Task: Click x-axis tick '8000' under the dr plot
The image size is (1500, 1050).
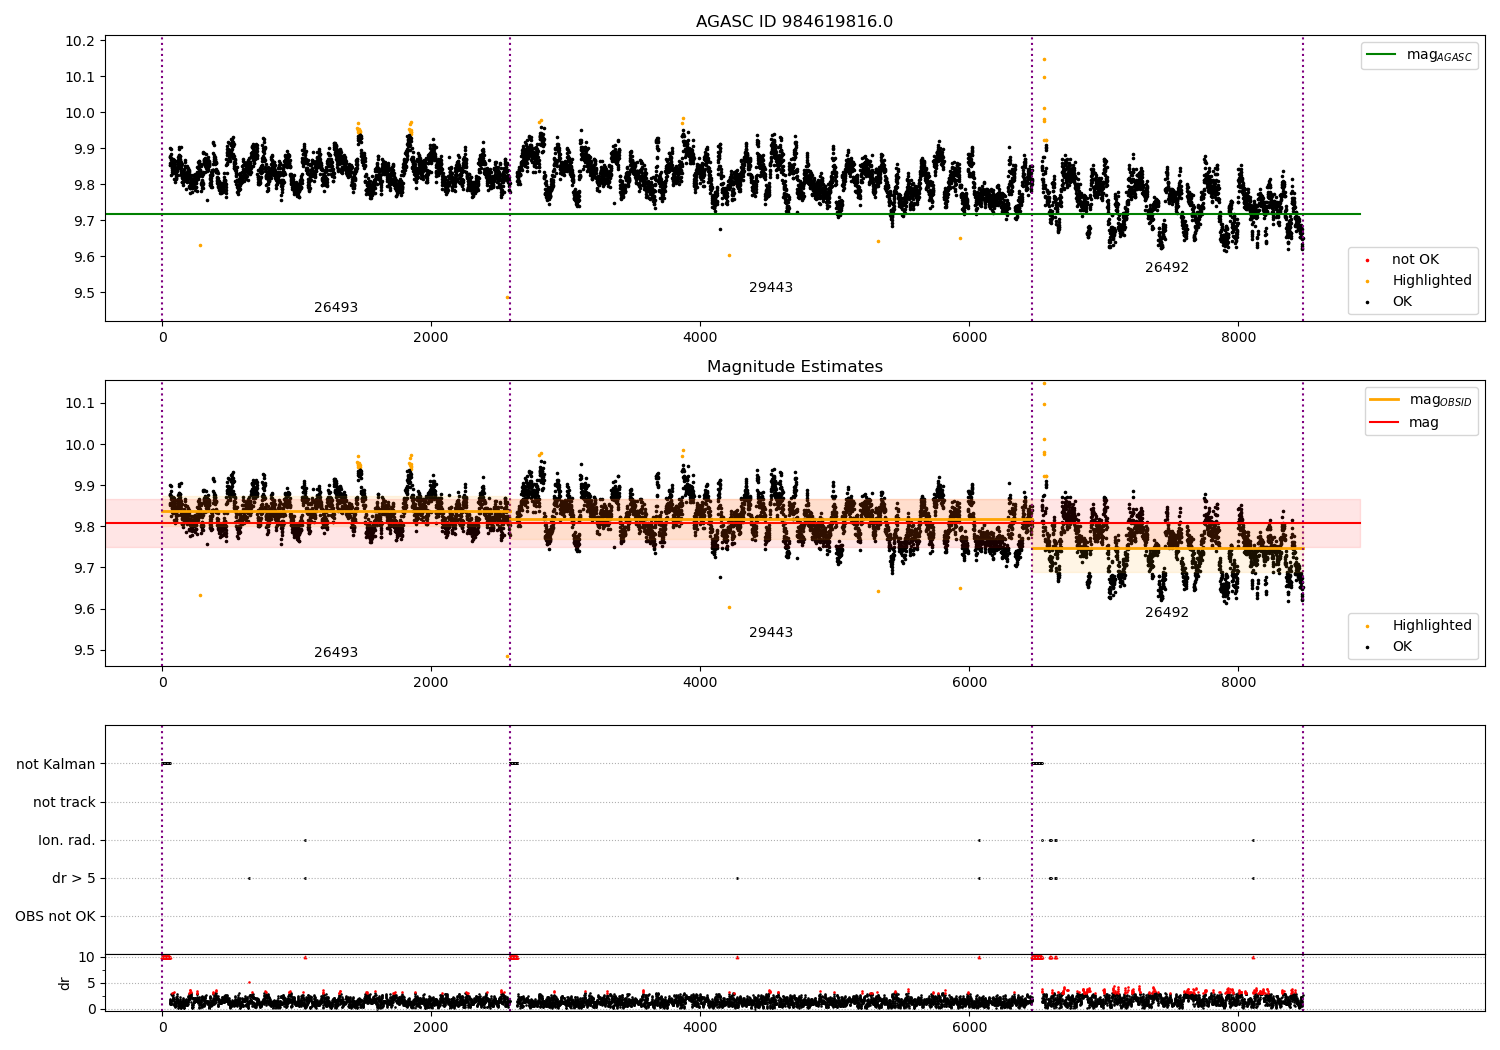Action: [1238, 1027]
